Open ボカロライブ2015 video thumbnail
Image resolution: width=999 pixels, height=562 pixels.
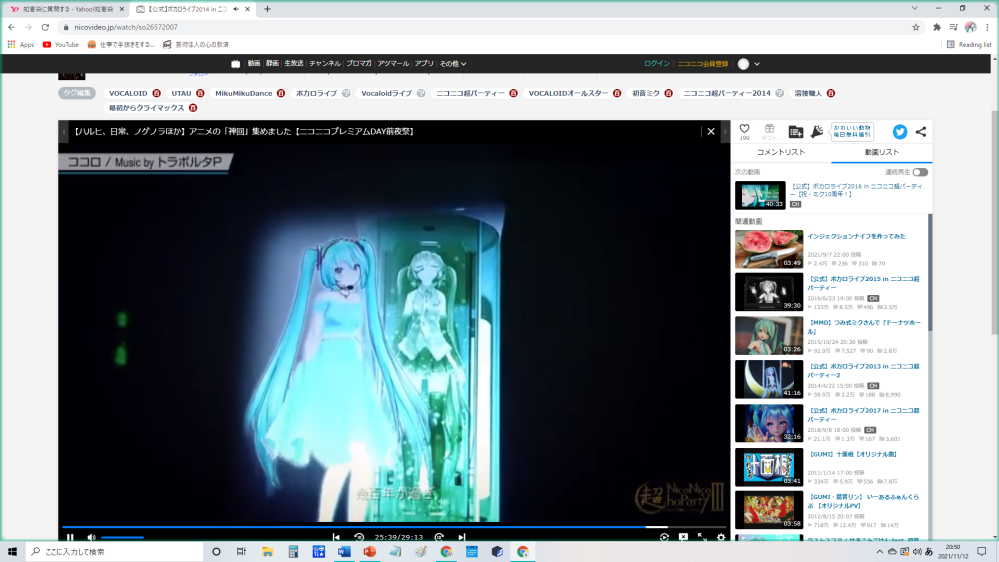coord(769,292)
